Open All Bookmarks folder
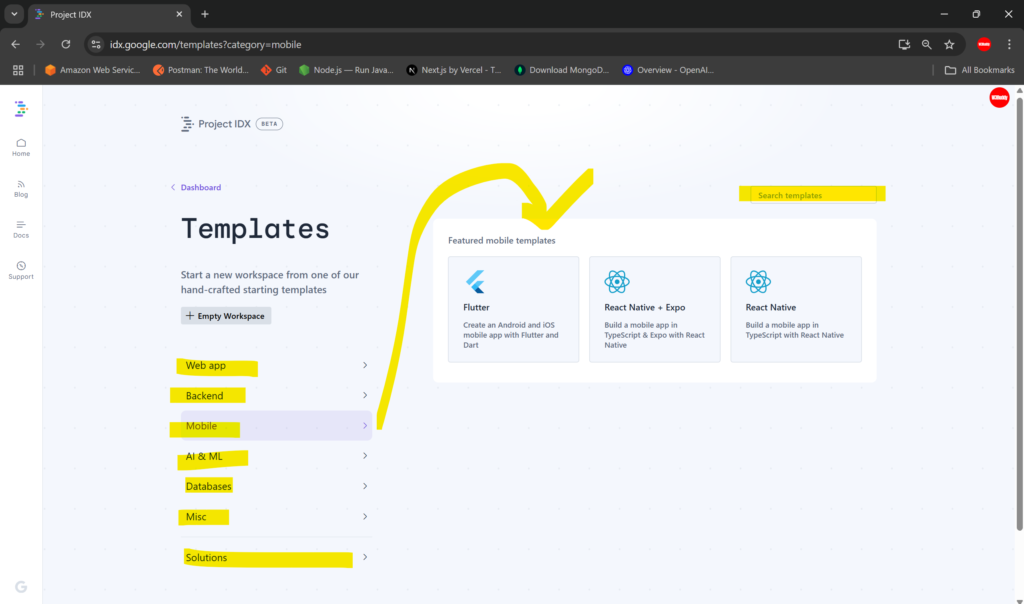The image size is (1024, 604). (980, 70)
